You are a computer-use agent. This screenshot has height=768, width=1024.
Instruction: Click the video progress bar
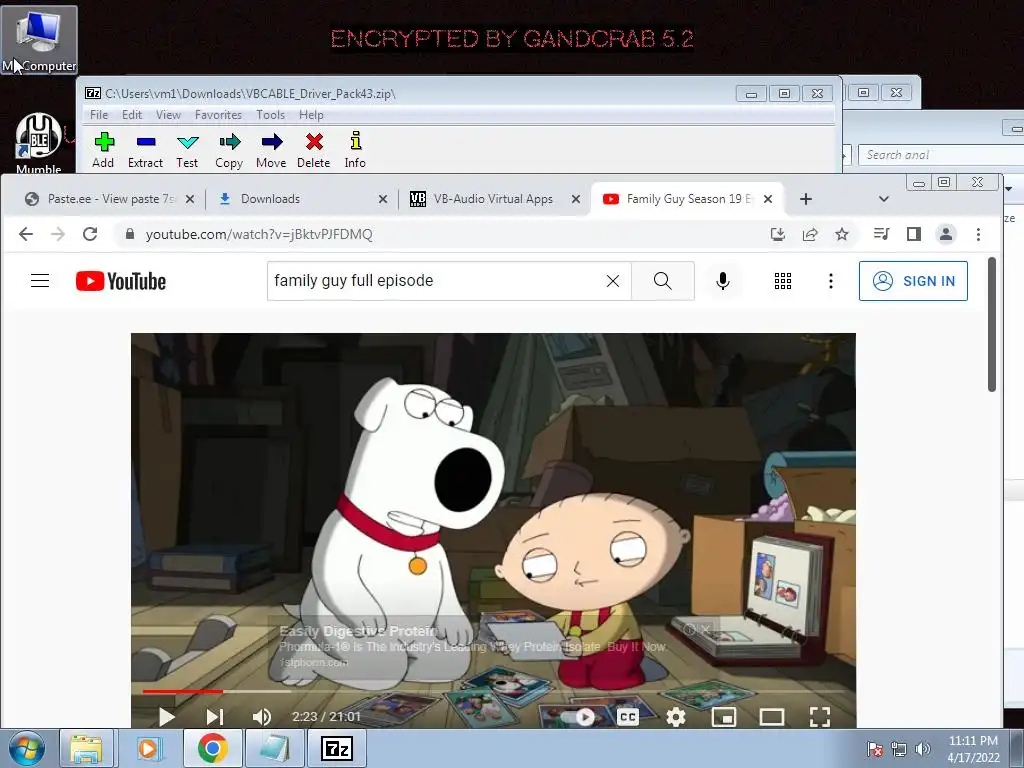(x=493, y=691)
